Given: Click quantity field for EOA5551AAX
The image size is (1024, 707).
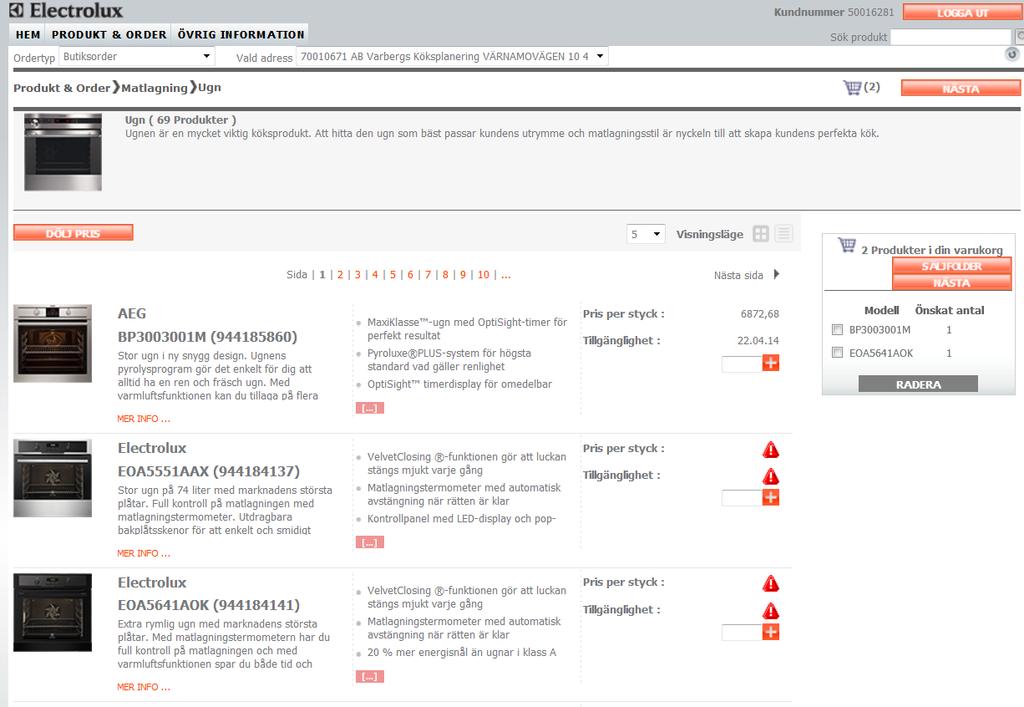Looking at the screenshot, I should 742,498.
